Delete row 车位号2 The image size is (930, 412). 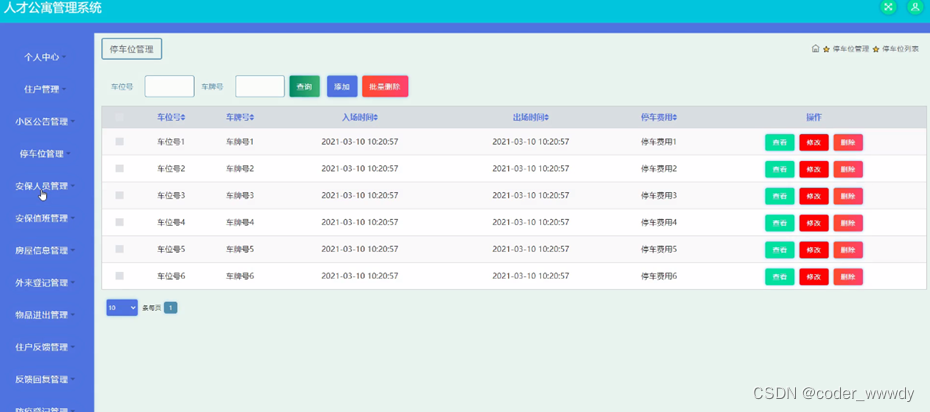(848, 169)
